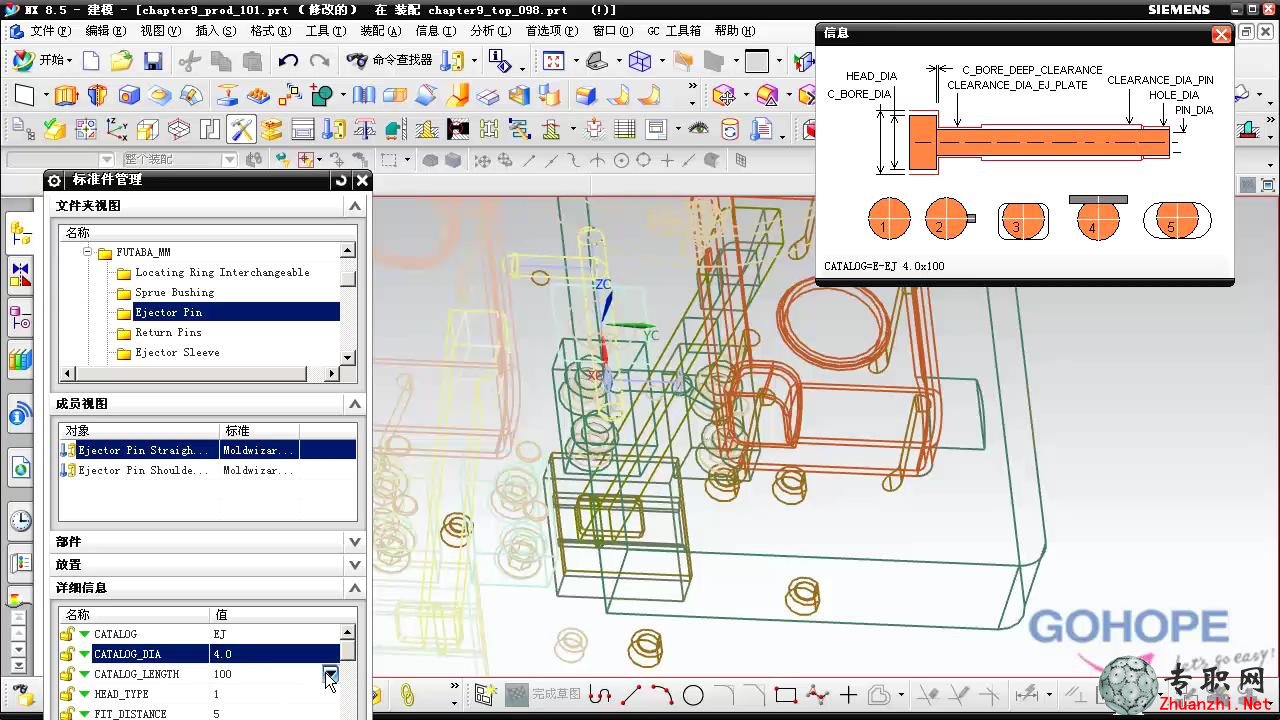Select head type 3 thumbnail in 信息 window
1280x720 pixels.
click(1022, 220)
